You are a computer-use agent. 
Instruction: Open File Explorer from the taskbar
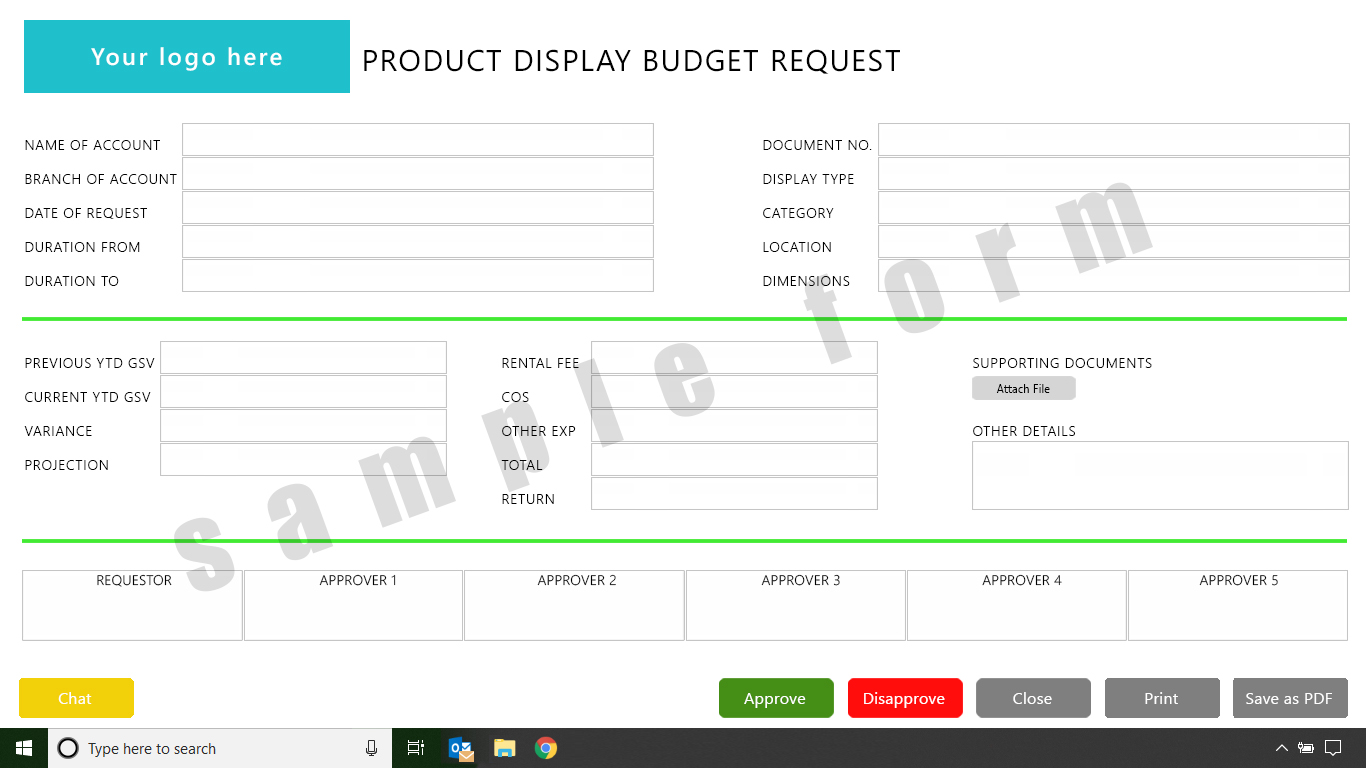click(x=505, y=748)
